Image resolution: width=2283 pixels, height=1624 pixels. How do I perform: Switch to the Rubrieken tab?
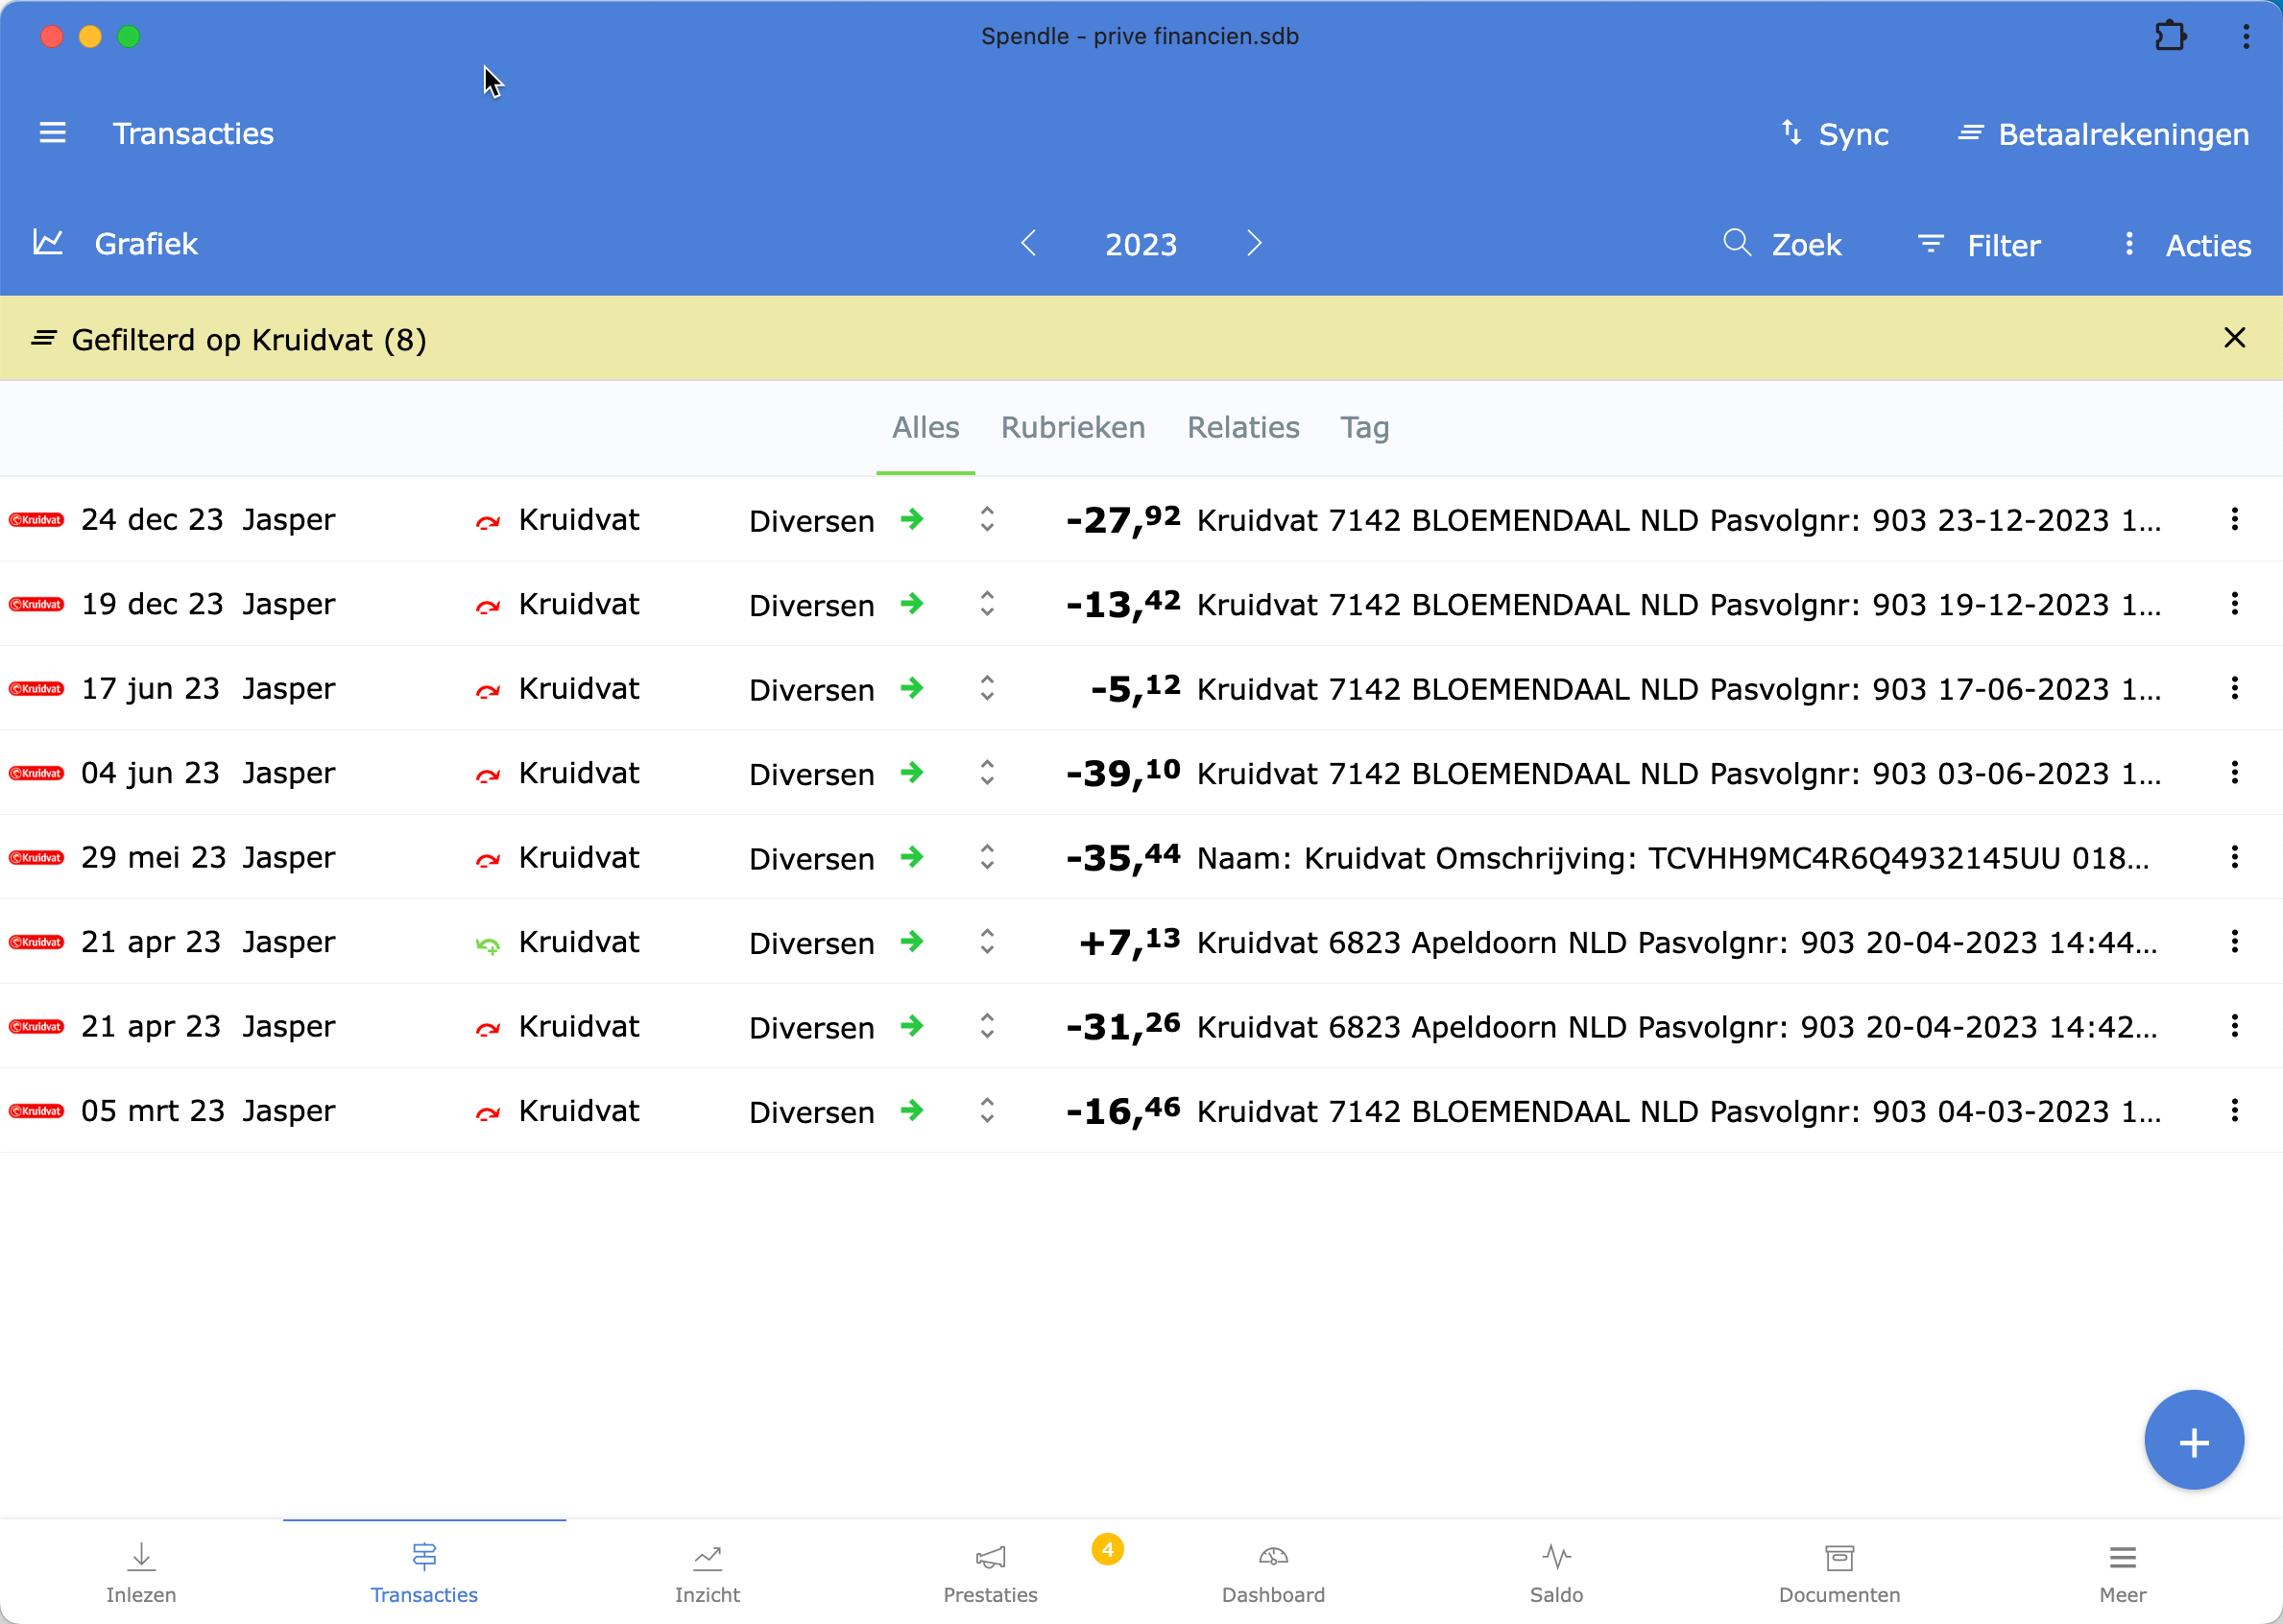coord(1072,428)
